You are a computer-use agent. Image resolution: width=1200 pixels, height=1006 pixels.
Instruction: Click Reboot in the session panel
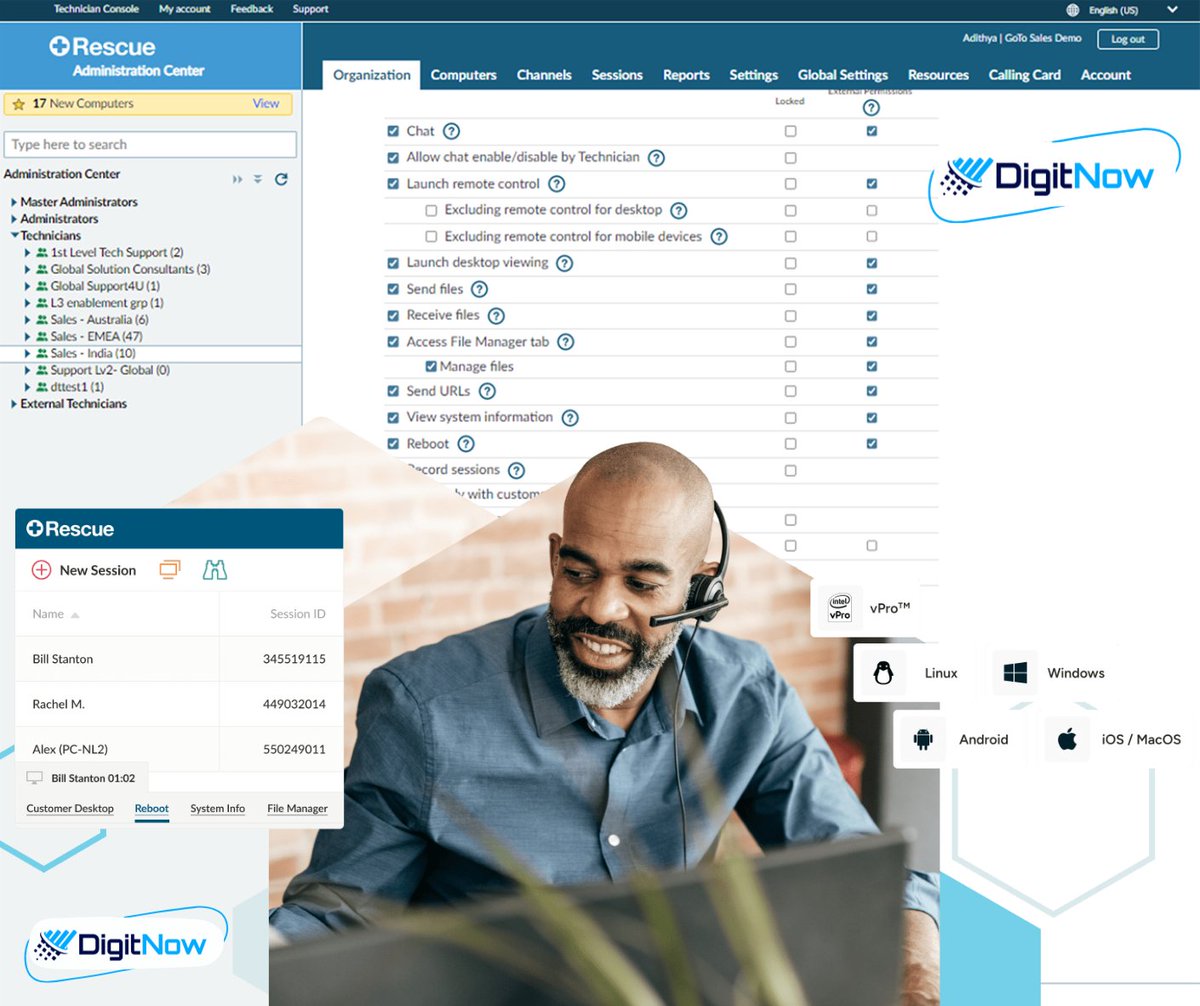(x=152, y=808)
